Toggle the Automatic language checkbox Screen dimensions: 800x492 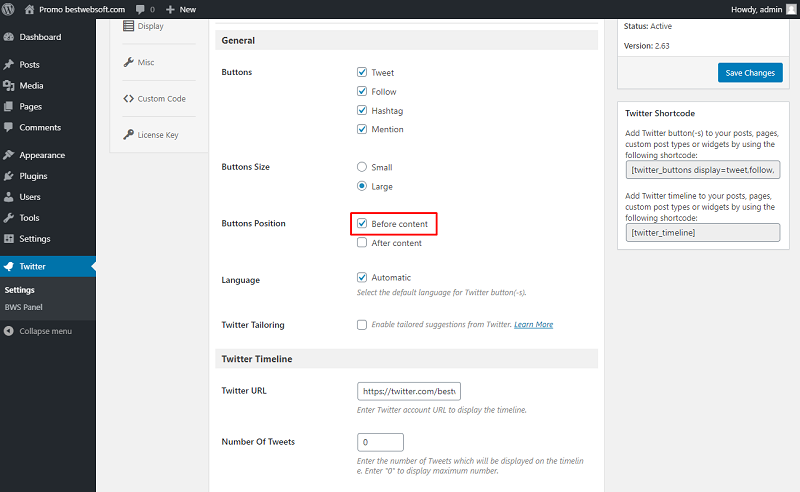(362, 277)
